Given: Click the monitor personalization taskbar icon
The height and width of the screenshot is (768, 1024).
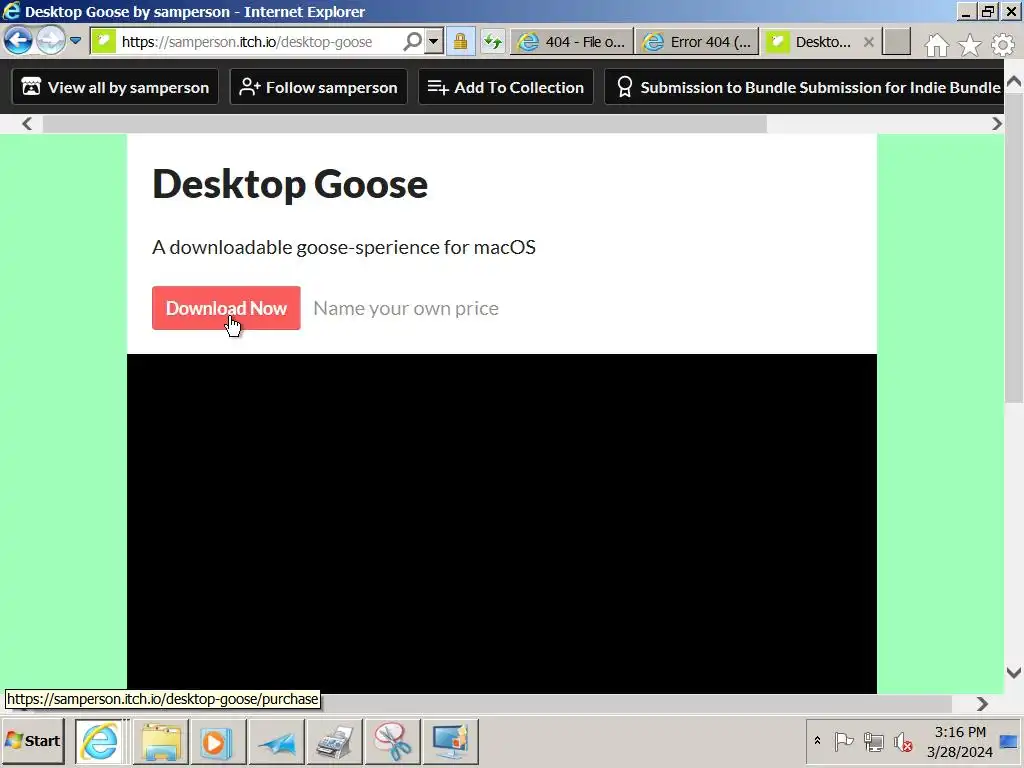Looking at the screenshot, I should (450, 741).
